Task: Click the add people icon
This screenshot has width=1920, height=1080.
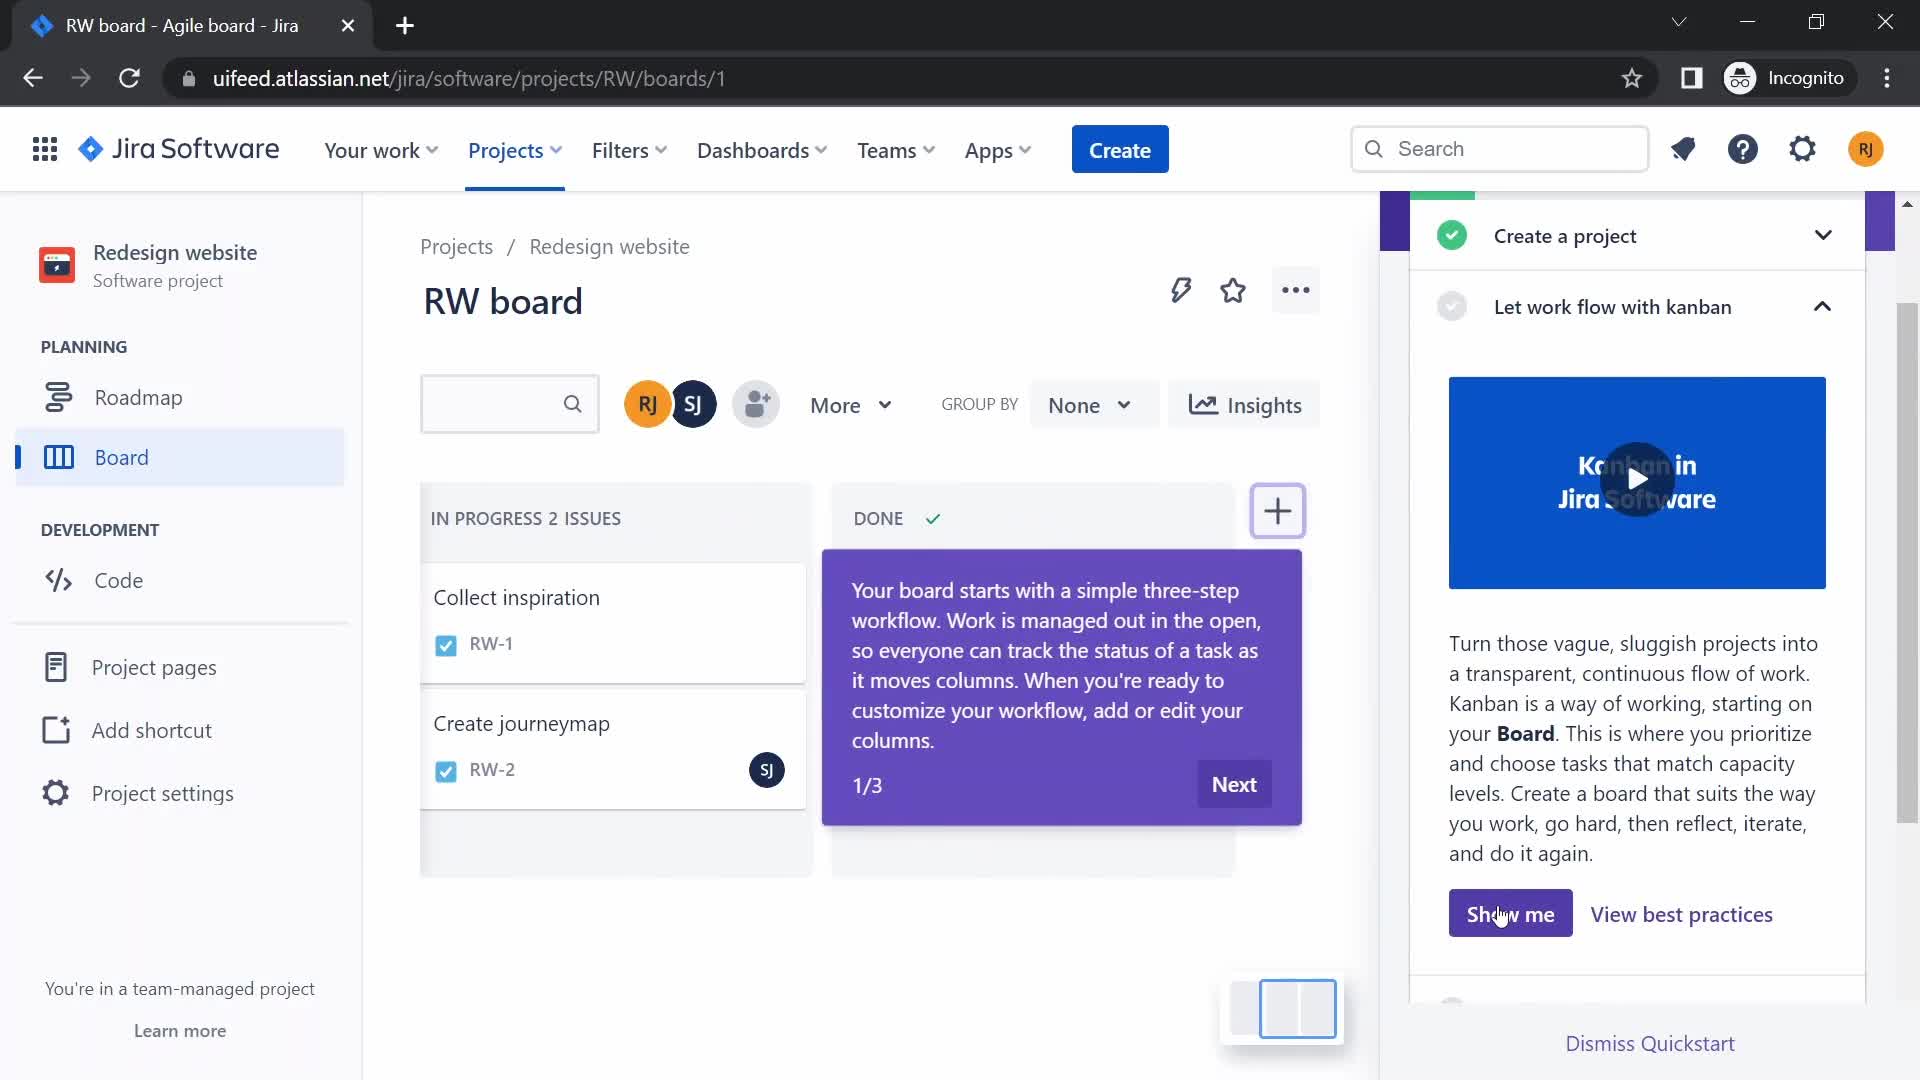Action: [x=756, y=405]
